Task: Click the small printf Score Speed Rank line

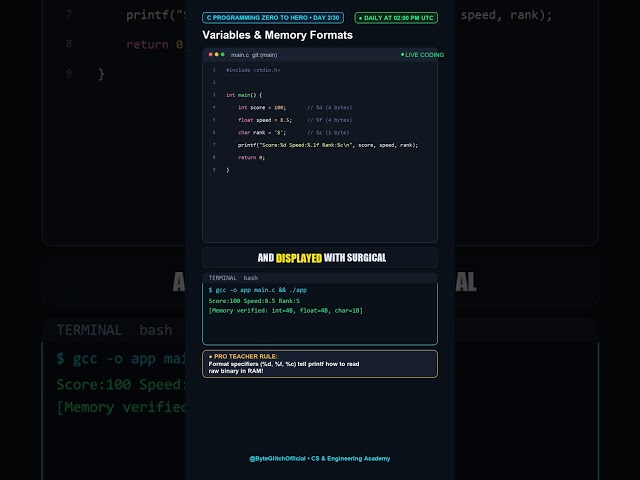Action: point(328,145)
